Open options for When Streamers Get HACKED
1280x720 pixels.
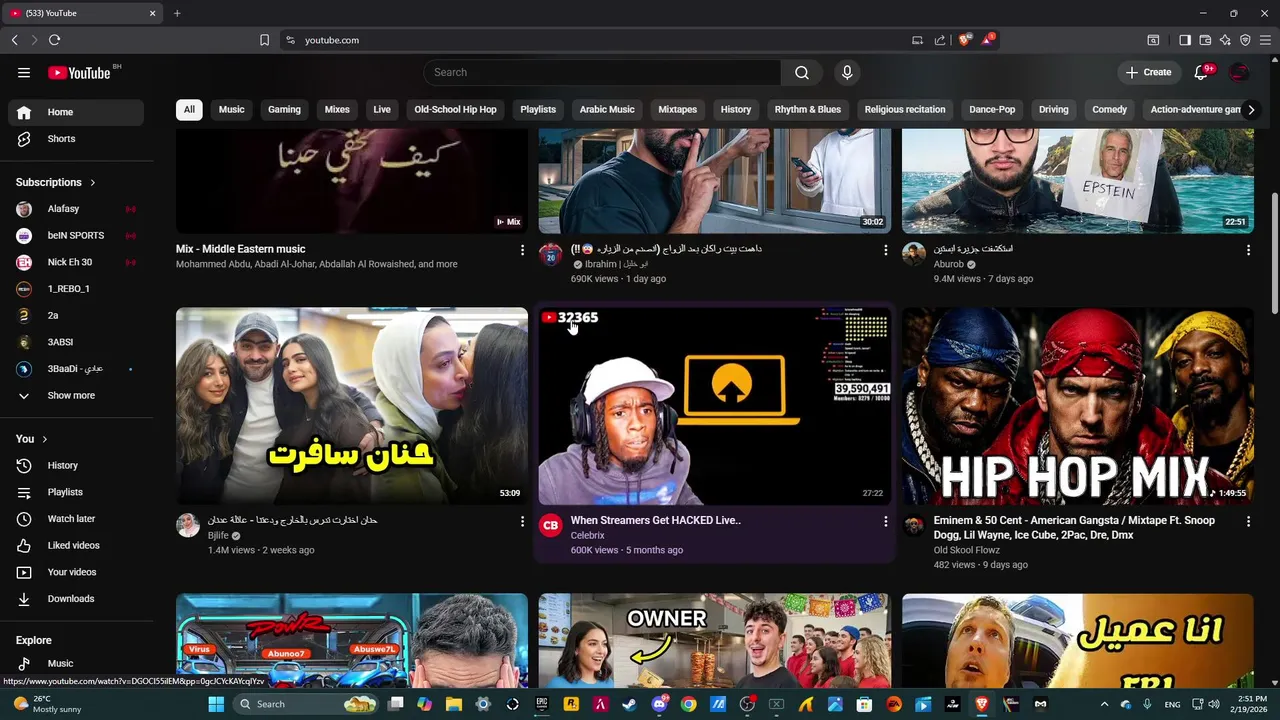click(x=885, y=521)
